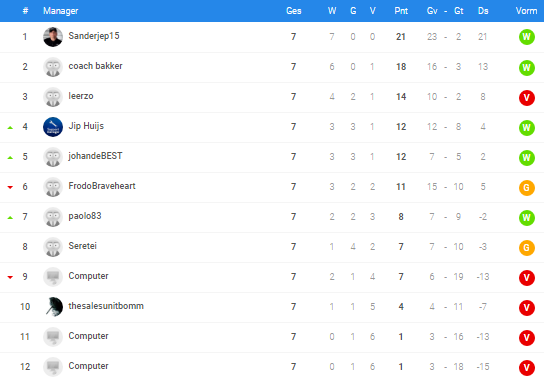
Task: Open the johandeBEST manager link
Action: click(95, 156)
